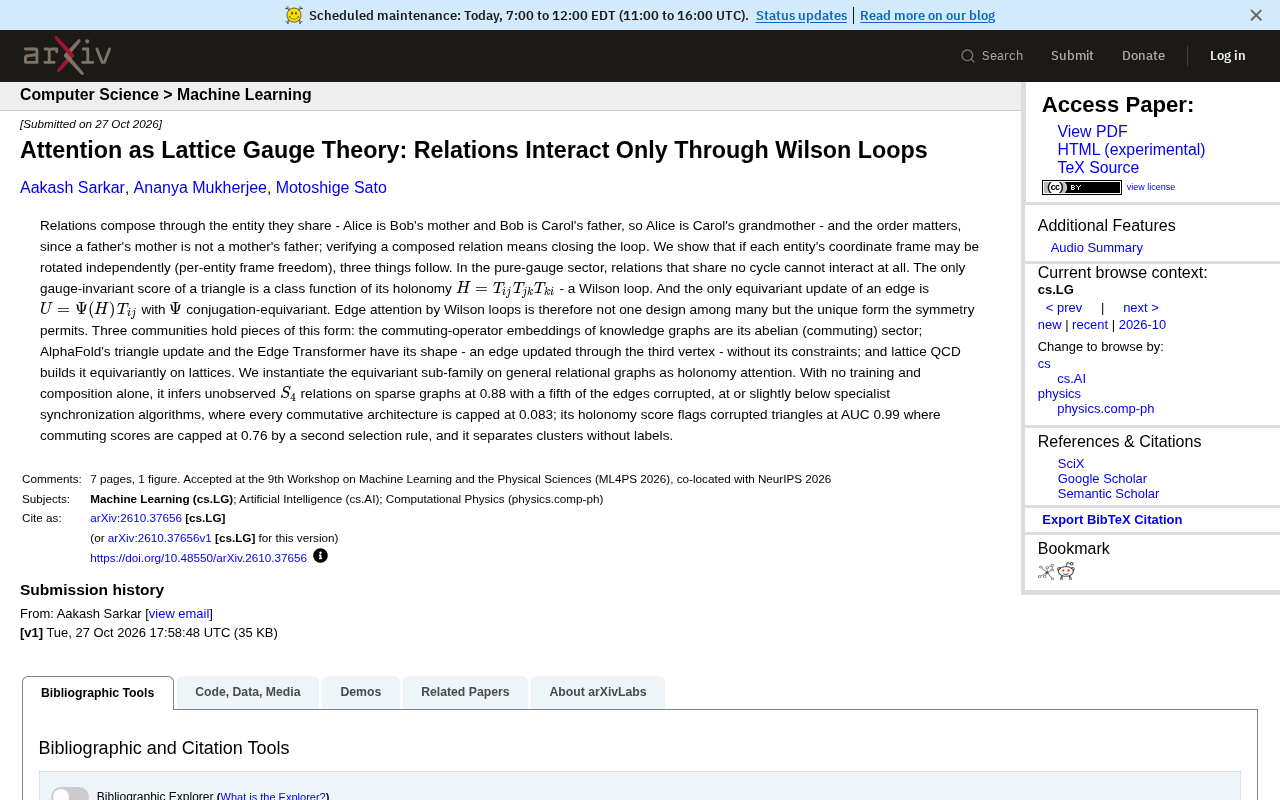The height and width of the screenshot is (800, 1280).
Task: Open the Demos tab
Action: (361, 692)
